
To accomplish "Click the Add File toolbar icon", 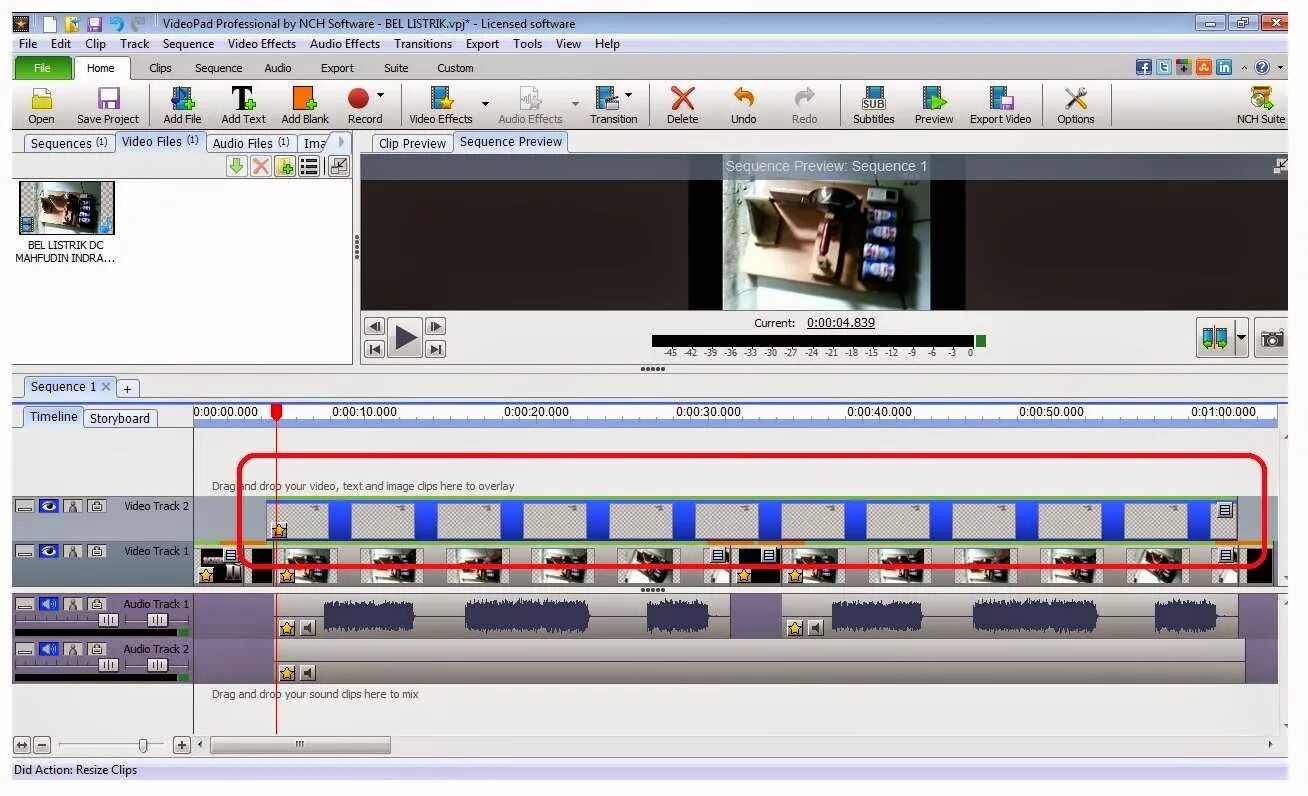I will click(x=182, y=105).
